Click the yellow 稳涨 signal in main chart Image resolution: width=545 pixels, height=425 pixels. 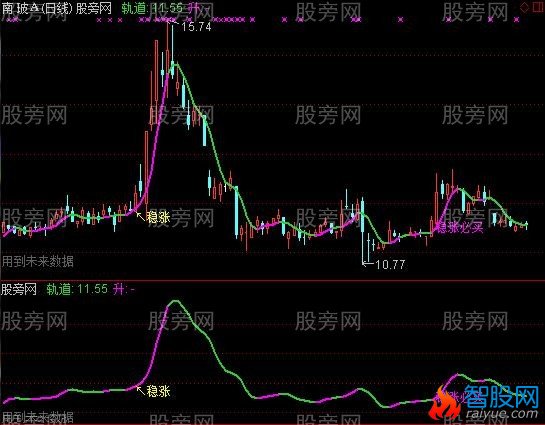(x=158, y=217)
